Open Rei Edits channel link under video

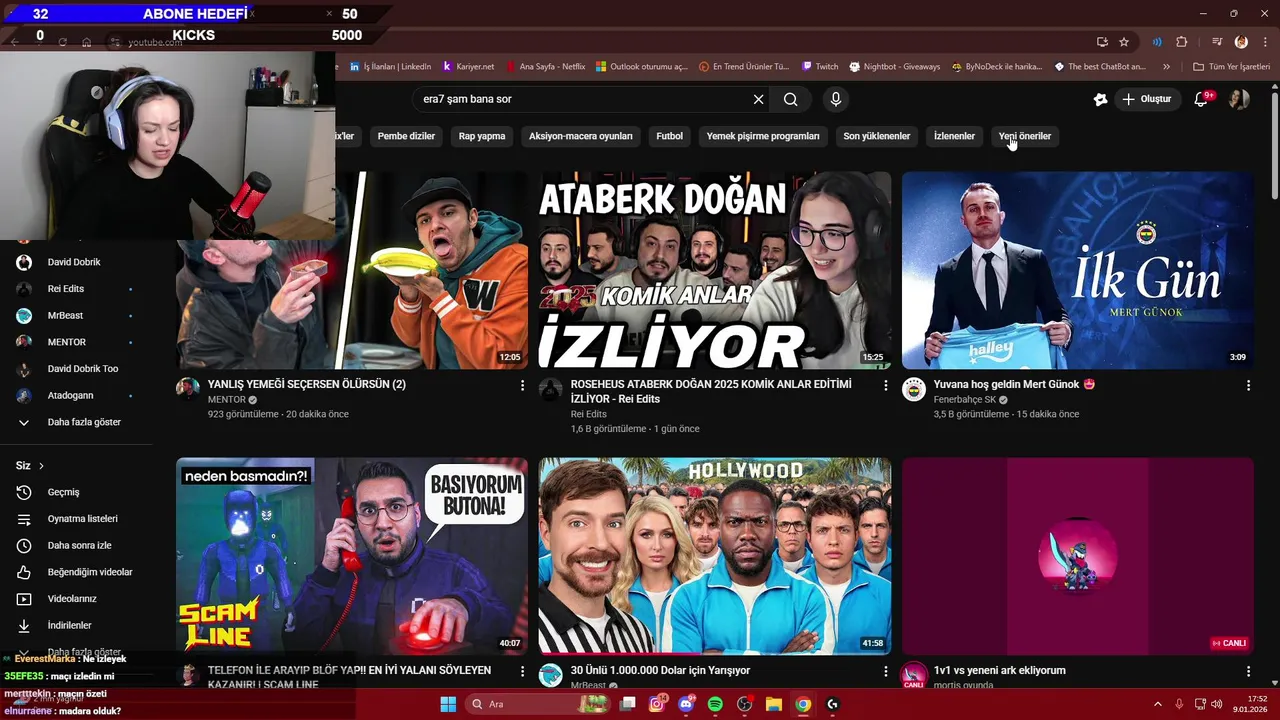(588, 414)
